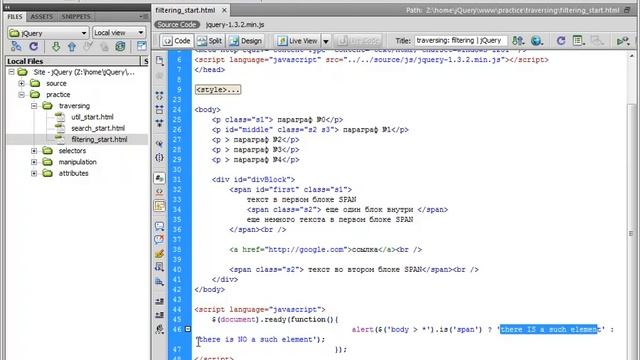This screenshot has height=360, width=640.
Task: Click Indent Code icon
Action: coord(160,301)
